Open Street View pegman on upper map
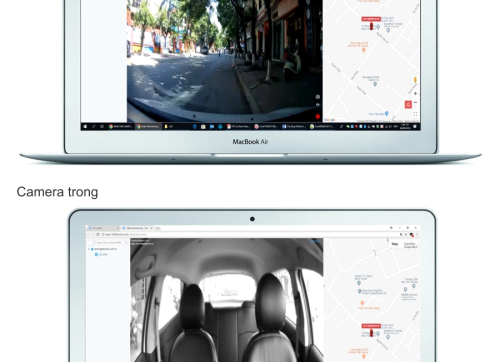 [x=415, y=80]
